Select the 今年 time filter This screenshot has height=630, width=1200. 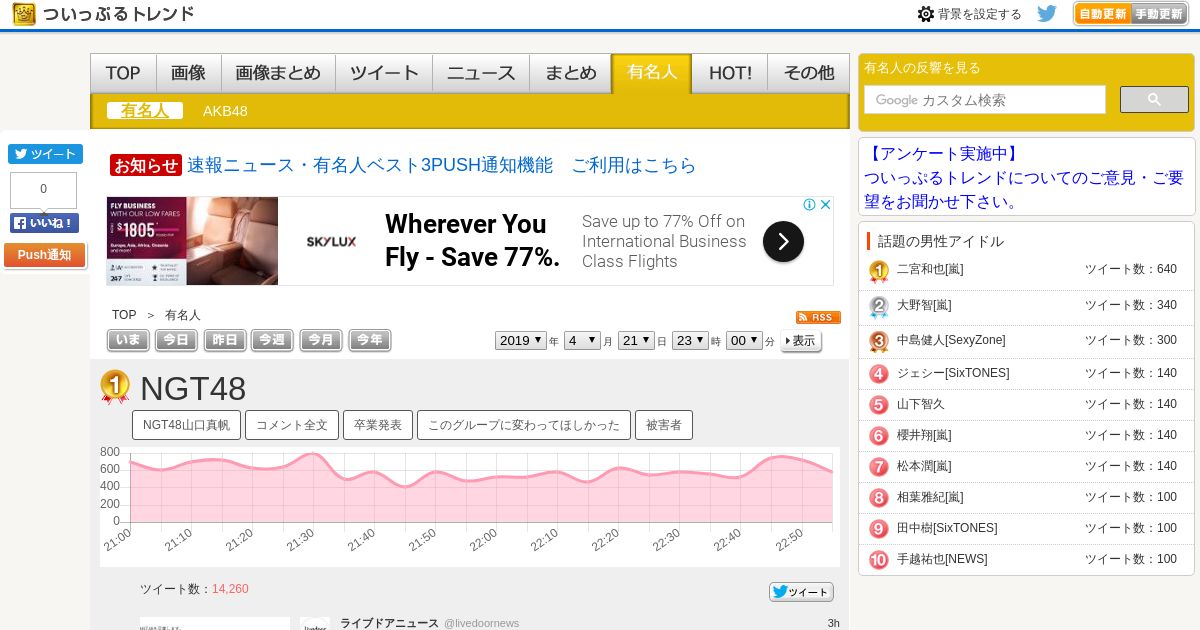[x=369, y=340]
